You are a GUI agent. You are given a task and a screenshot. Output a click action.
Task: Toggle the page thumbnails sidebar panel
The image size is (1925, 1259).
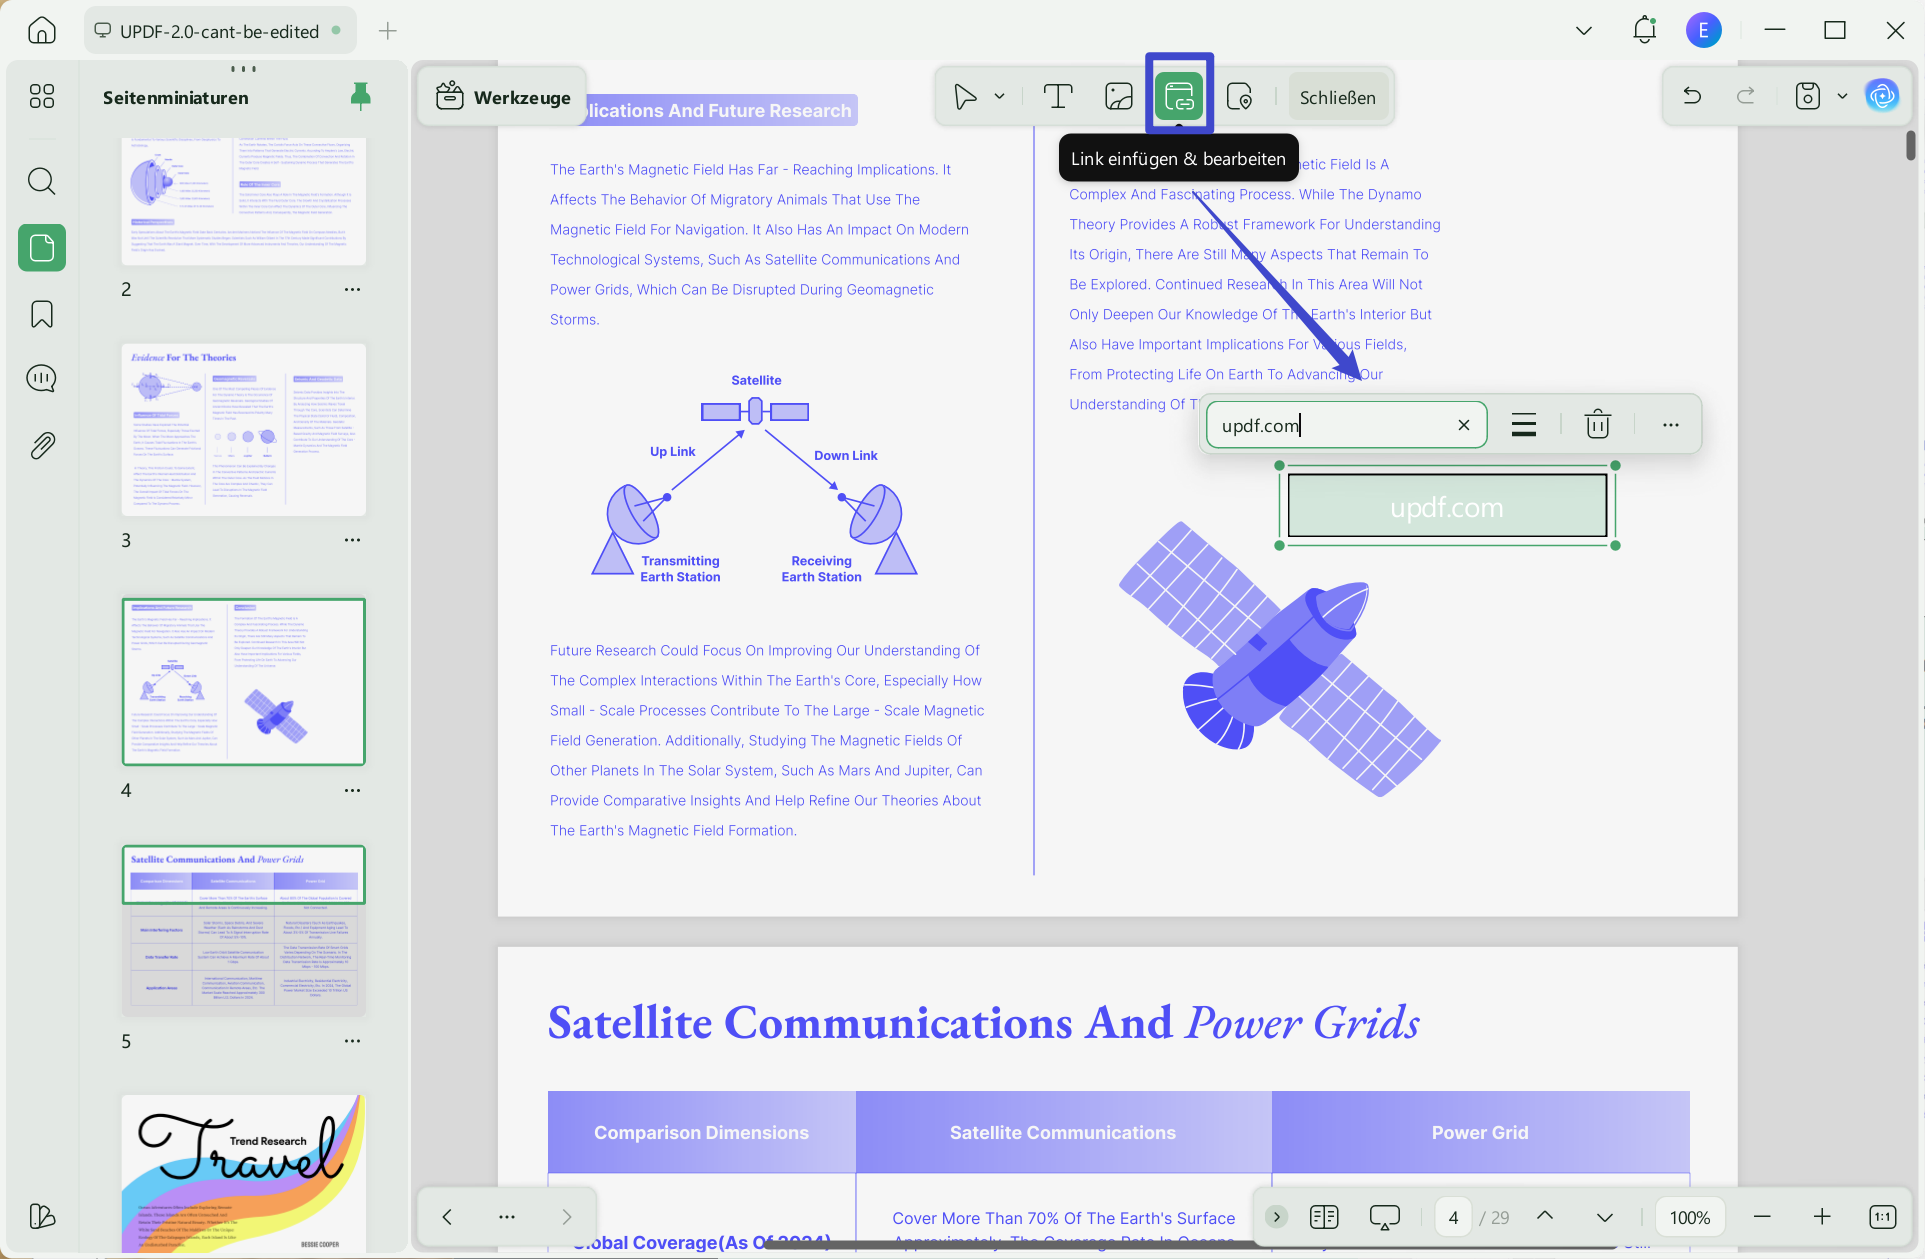(41, 247)
